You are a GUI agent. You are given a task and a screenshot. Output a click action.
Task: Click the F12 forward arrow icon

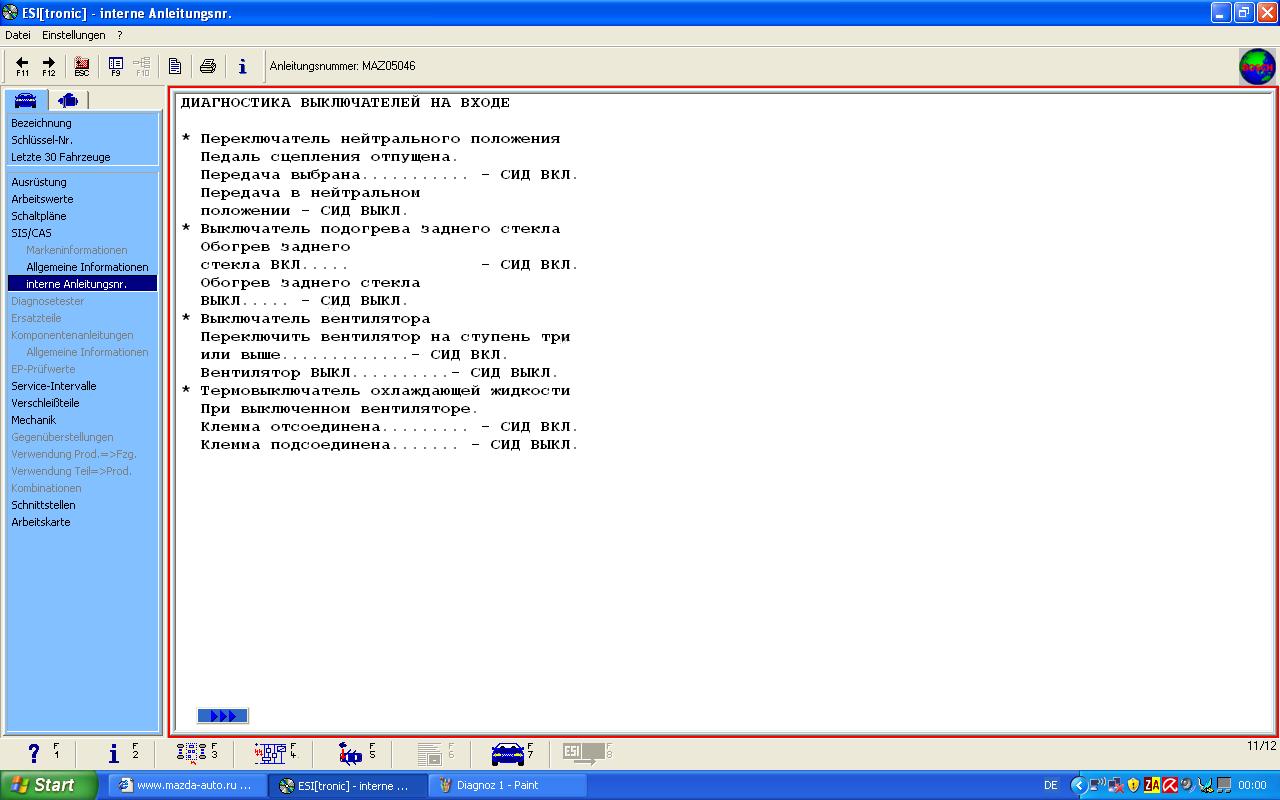tap(48, 66)
